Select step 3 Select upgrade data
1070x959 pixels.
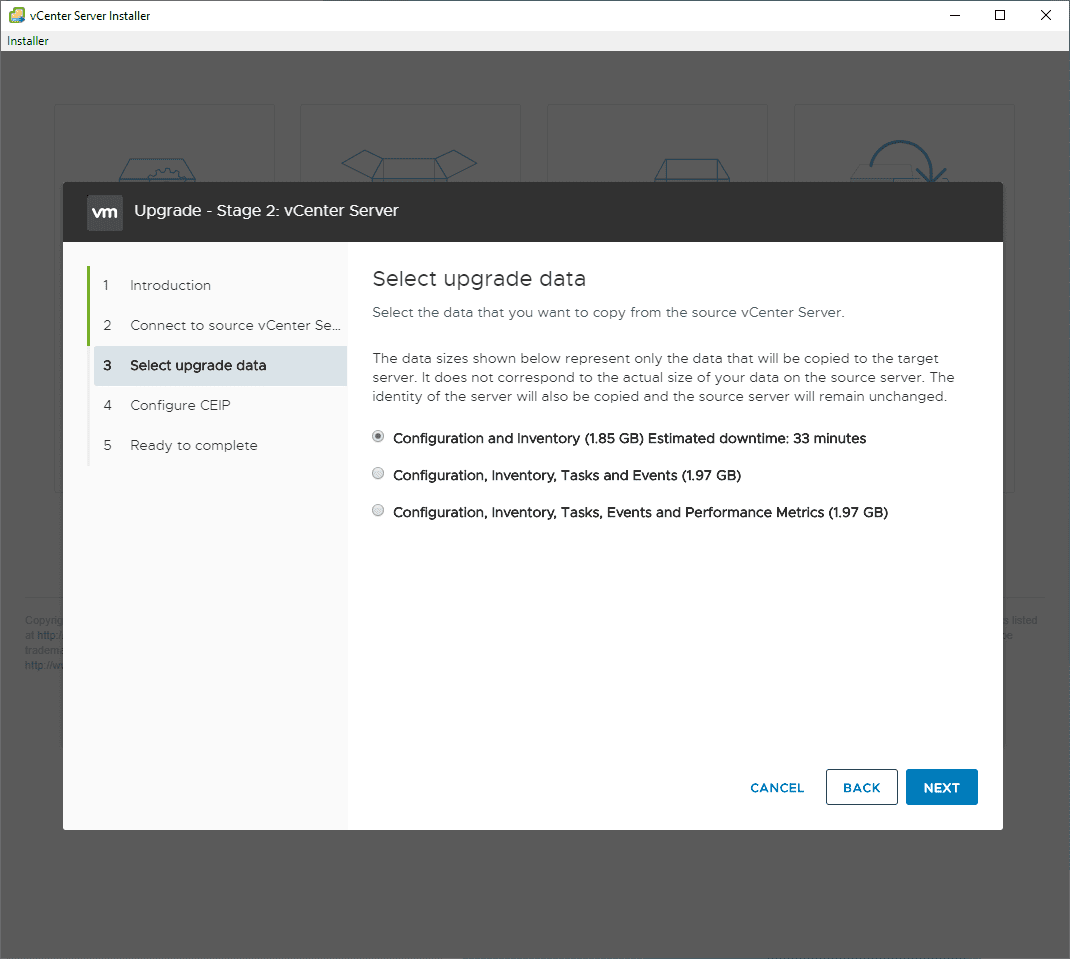198,365
